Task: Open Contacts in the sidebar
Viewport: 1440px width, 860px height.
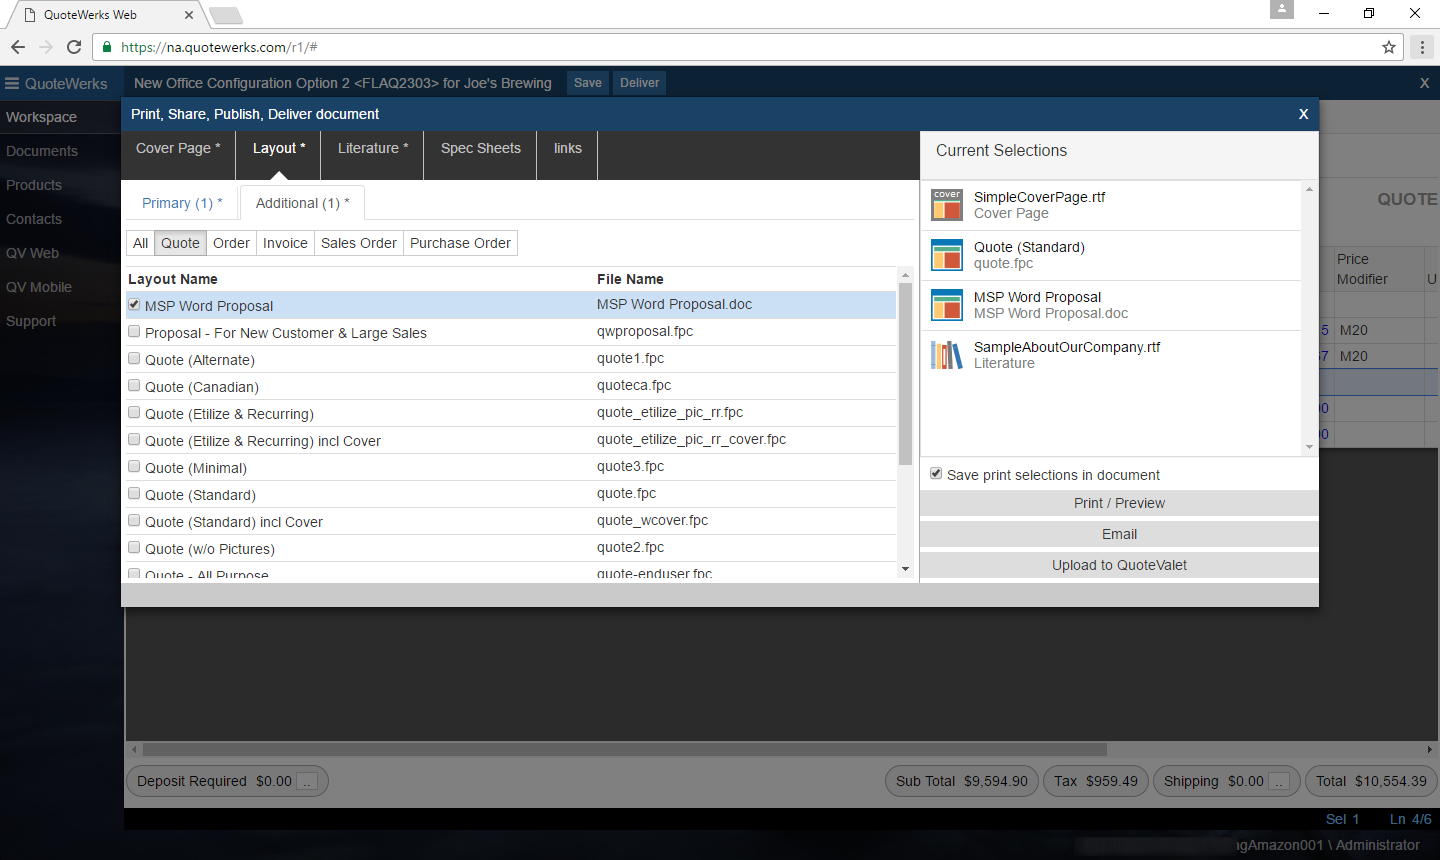Action: (x=34, y=219)
